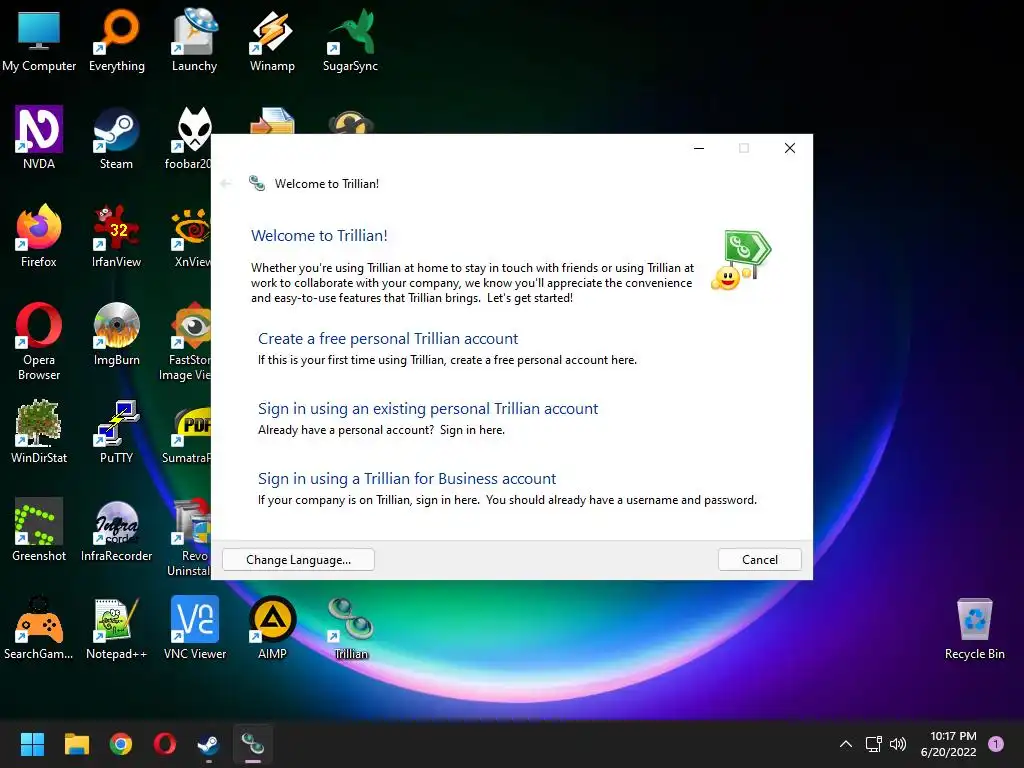Select the Firefox desktop shortcut
Image resolution: width=1024 pixels, height=768 pixels.
point(39,236)
